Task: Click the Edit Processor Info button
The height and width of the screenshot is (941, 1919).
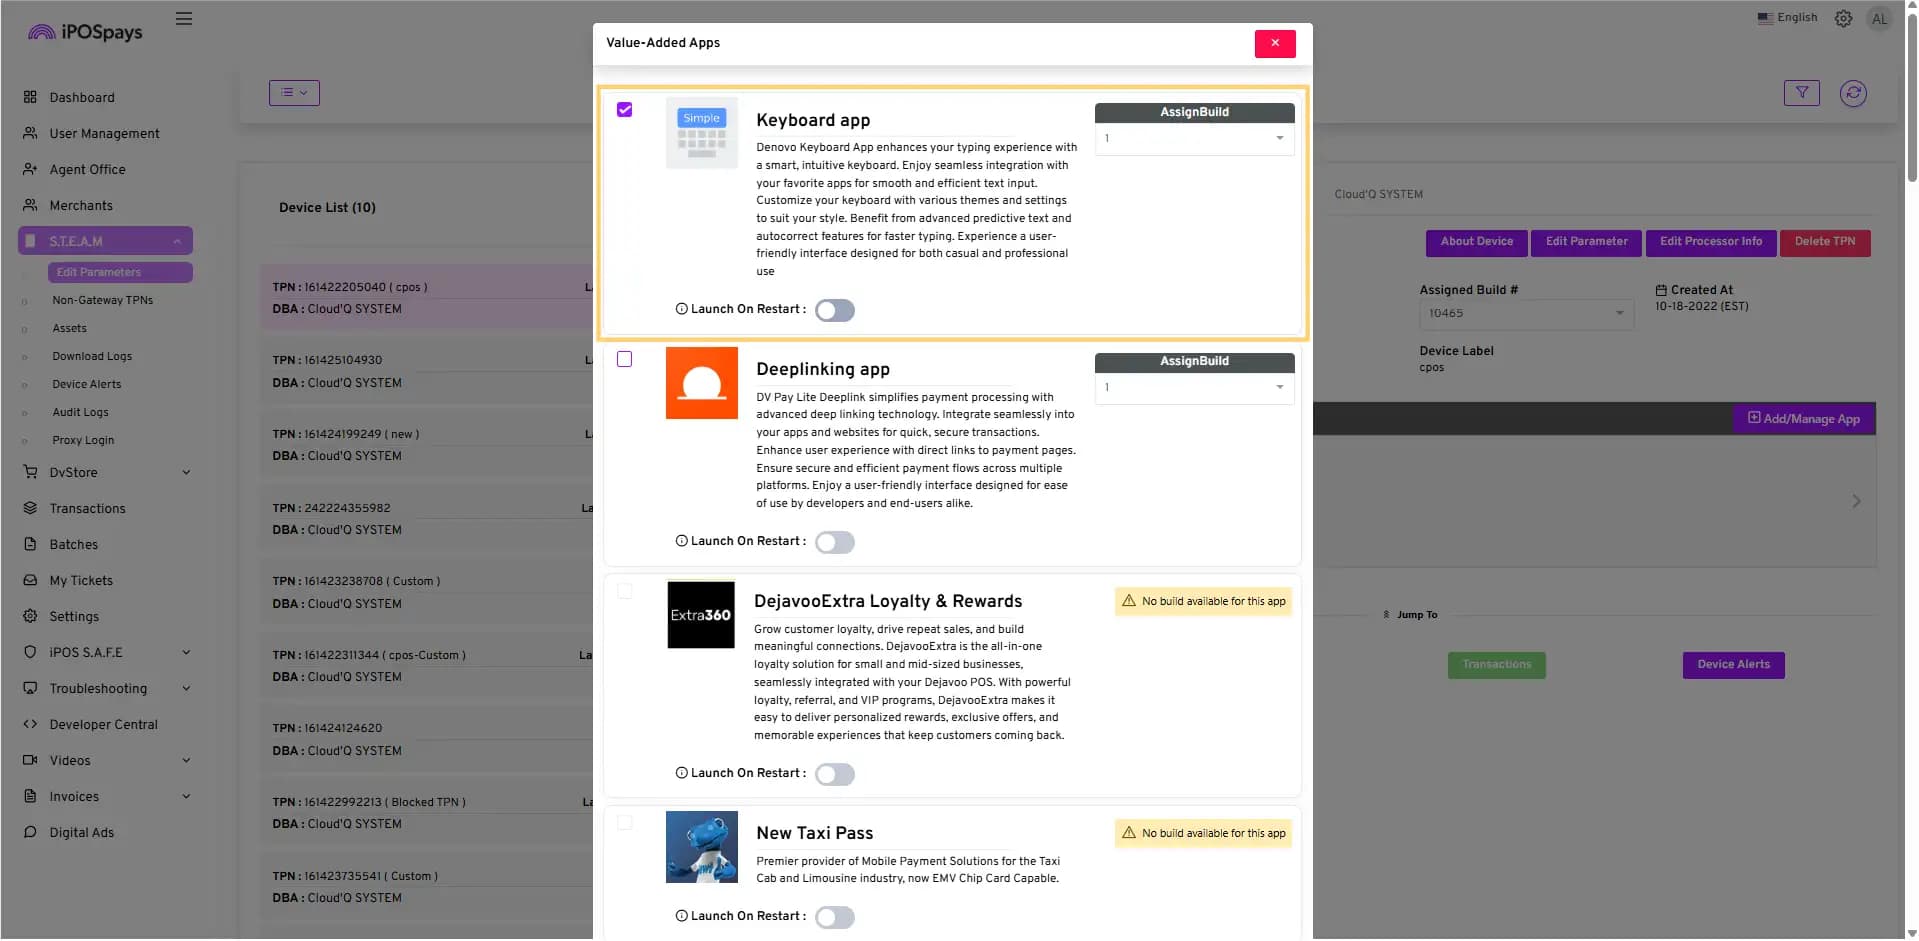Action: point(1711,242)
